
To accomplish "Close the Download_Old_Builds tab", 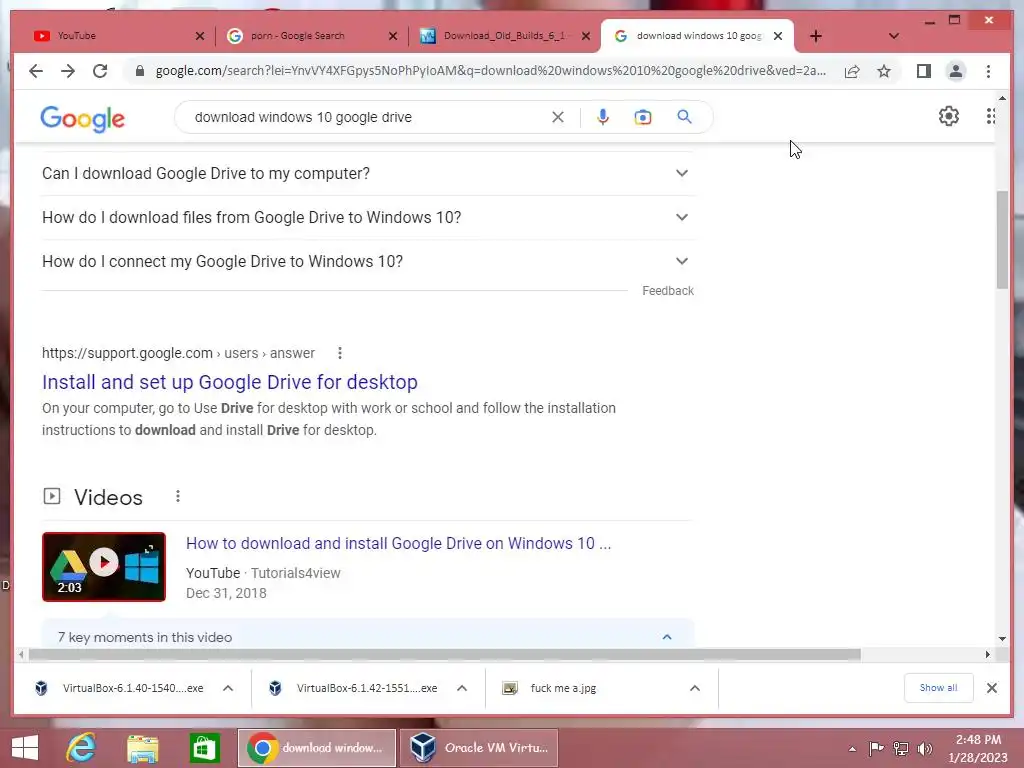I will pos(586,36).
